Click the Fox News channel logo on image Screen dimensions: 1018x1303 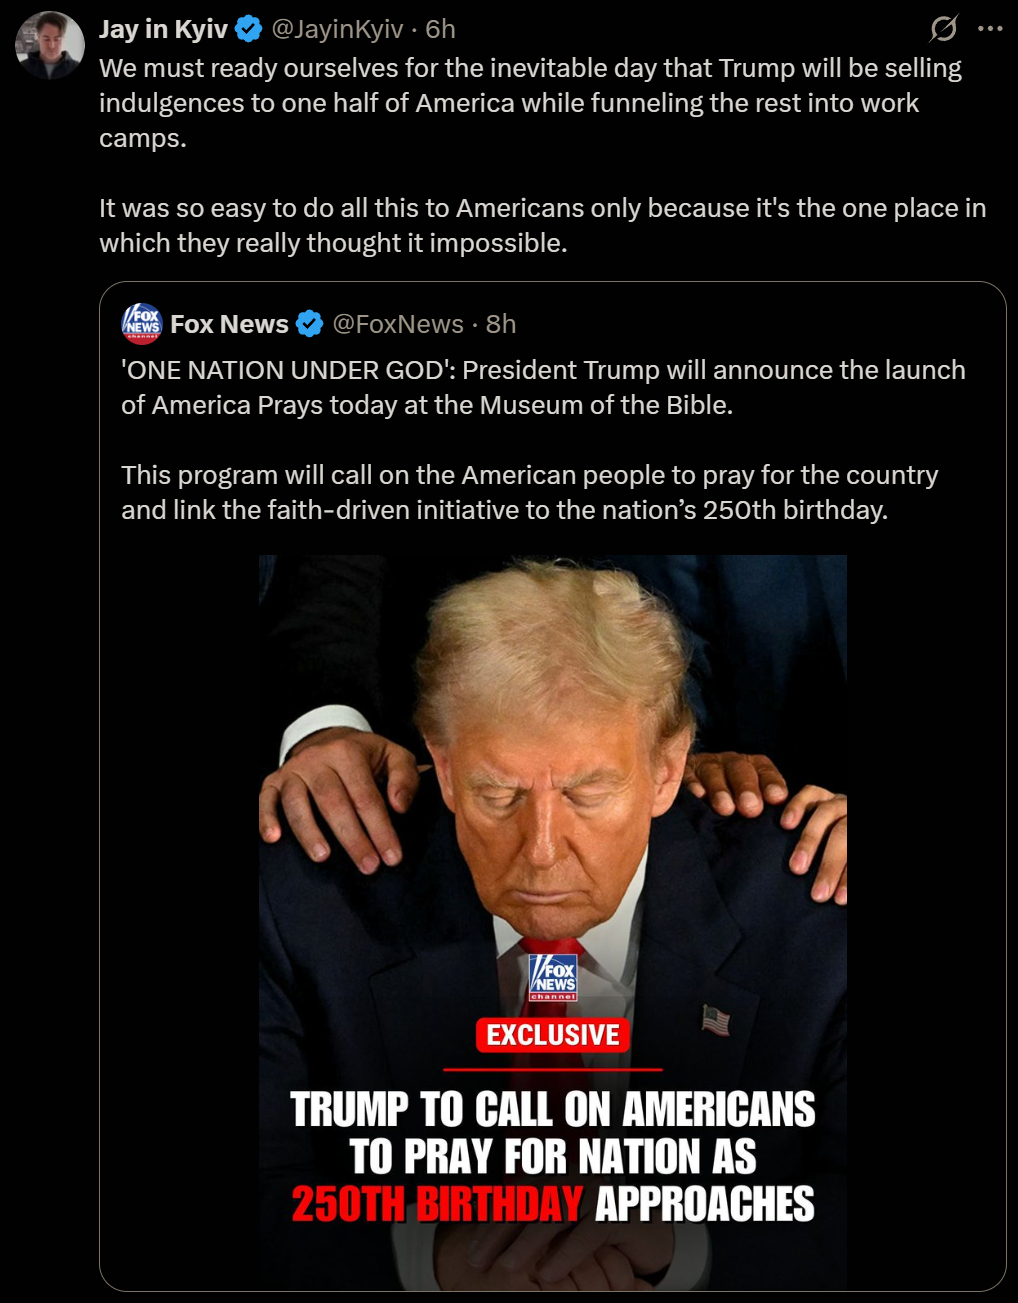click(x=553, y=977)
